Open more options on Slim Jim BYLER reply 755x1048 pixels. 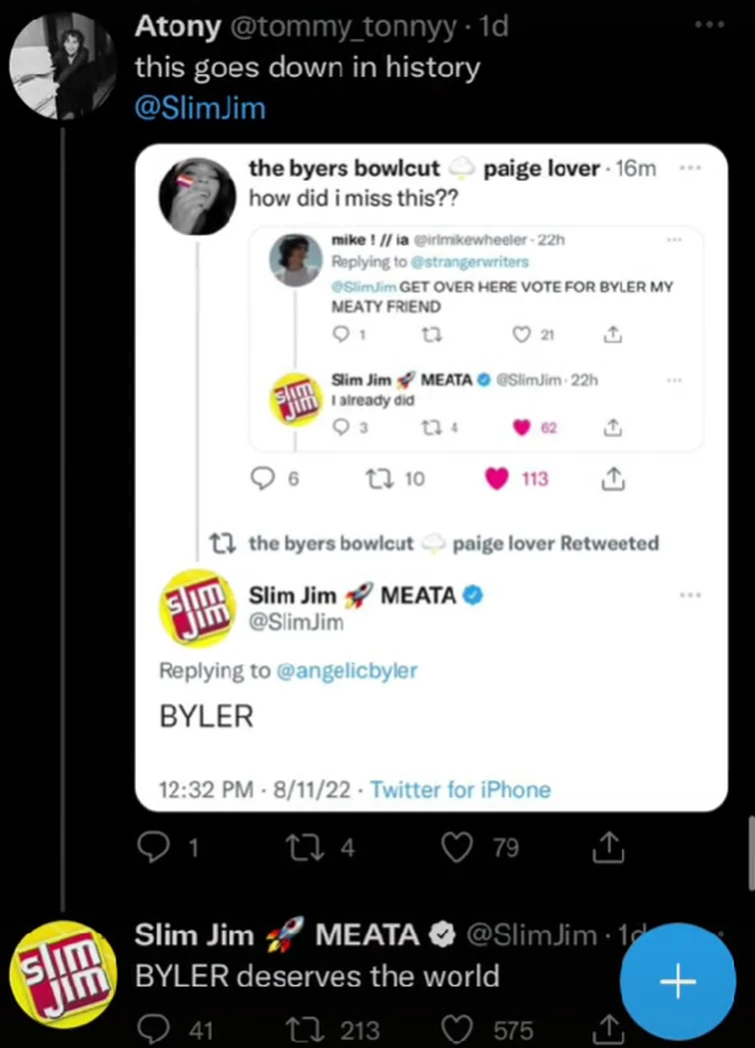(690, 596)
